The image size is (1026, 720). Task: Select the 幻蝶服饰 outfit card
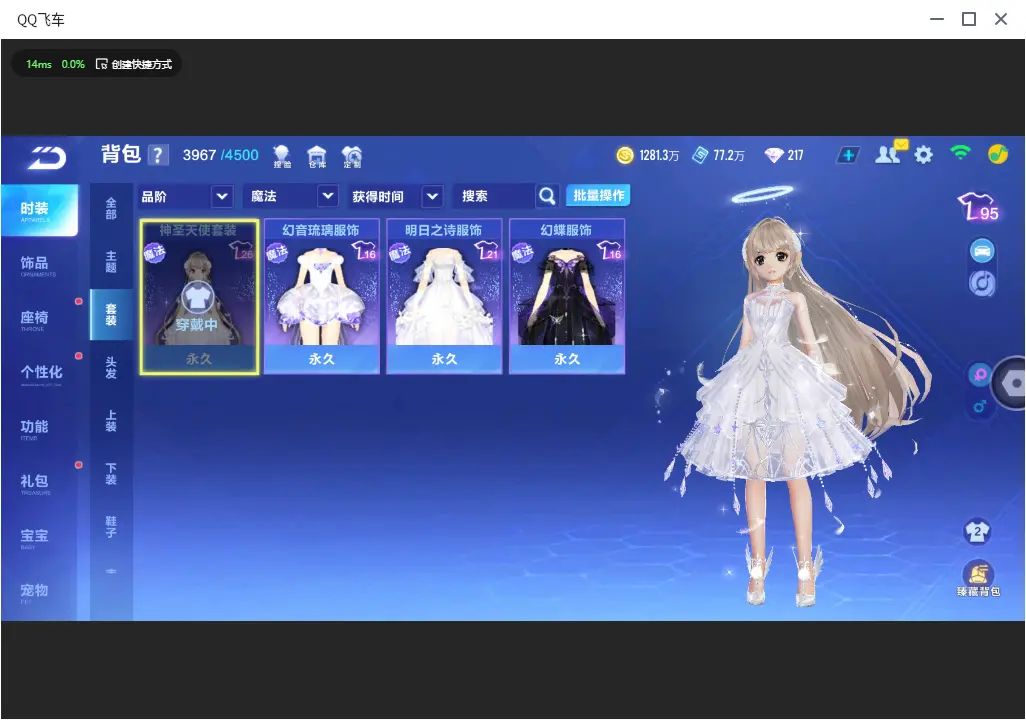pos(567,297)
